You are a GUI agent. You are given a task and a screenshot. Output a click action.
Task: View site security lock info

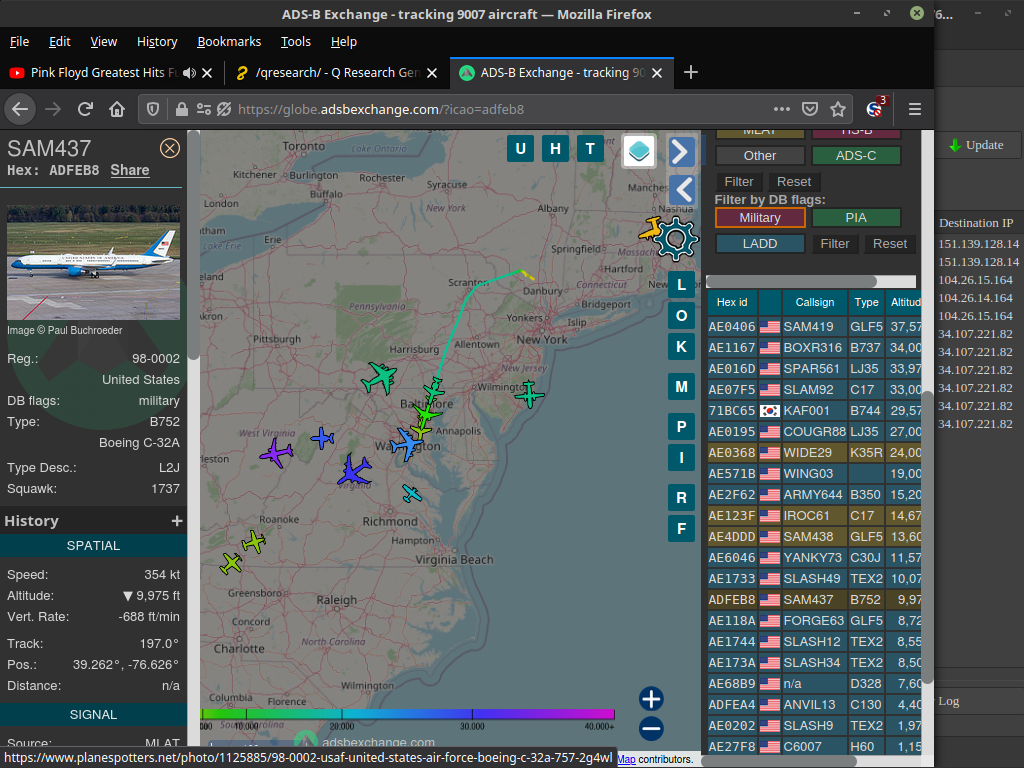coord(182,109)
